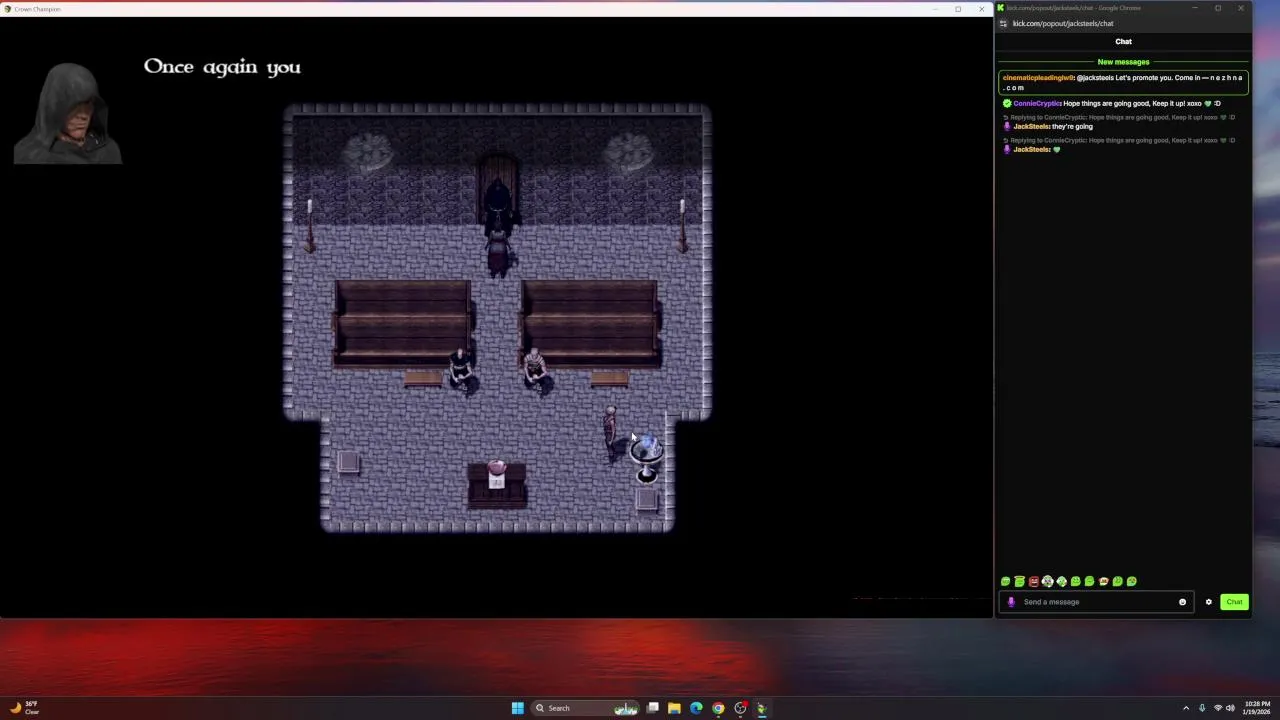Click the taskbar Search box
This screenshot has width=1280, height=720.
point(586,708)
